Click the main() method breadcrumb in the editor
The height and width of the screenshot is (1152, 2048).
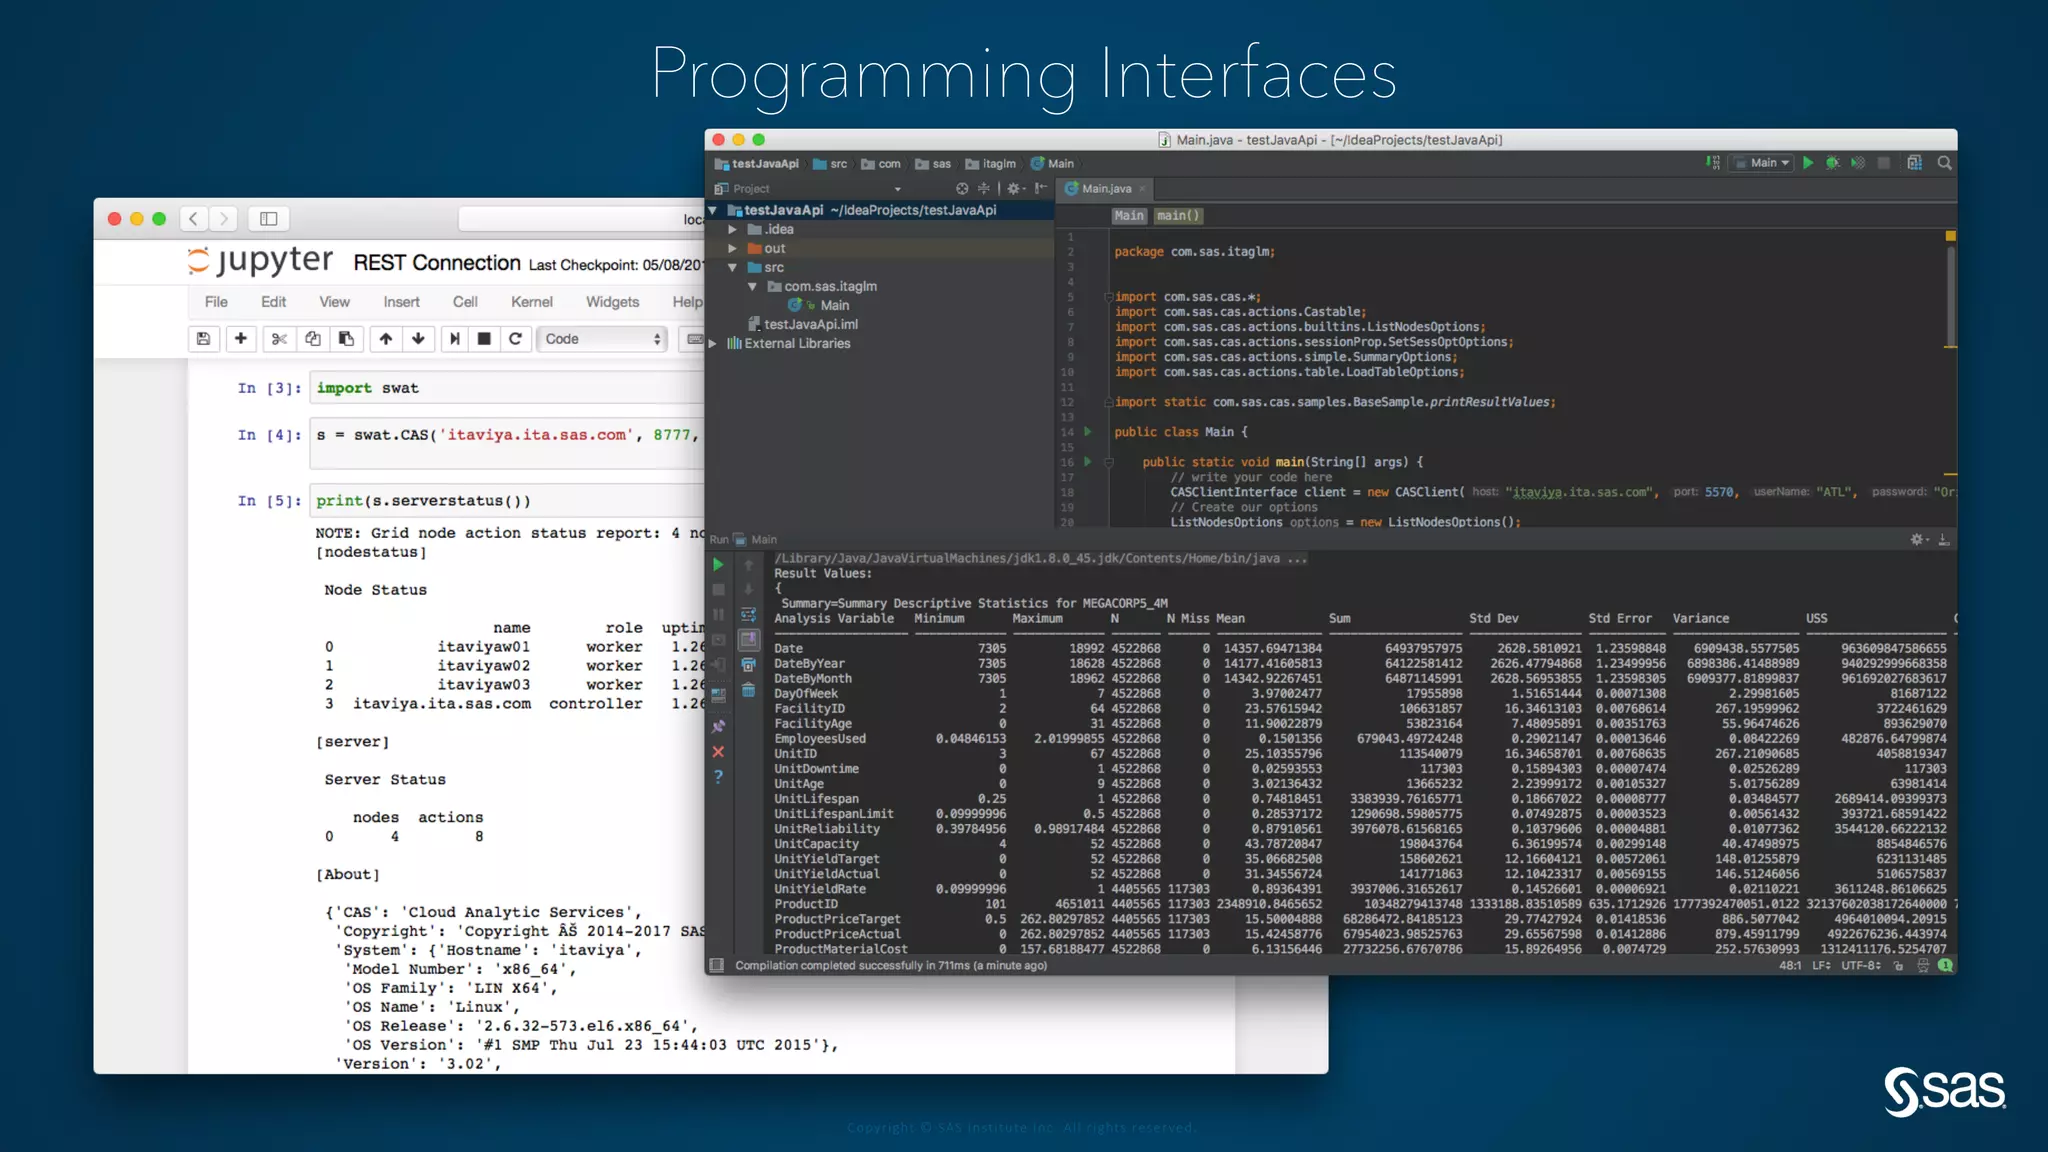(x=1178, y=216)
